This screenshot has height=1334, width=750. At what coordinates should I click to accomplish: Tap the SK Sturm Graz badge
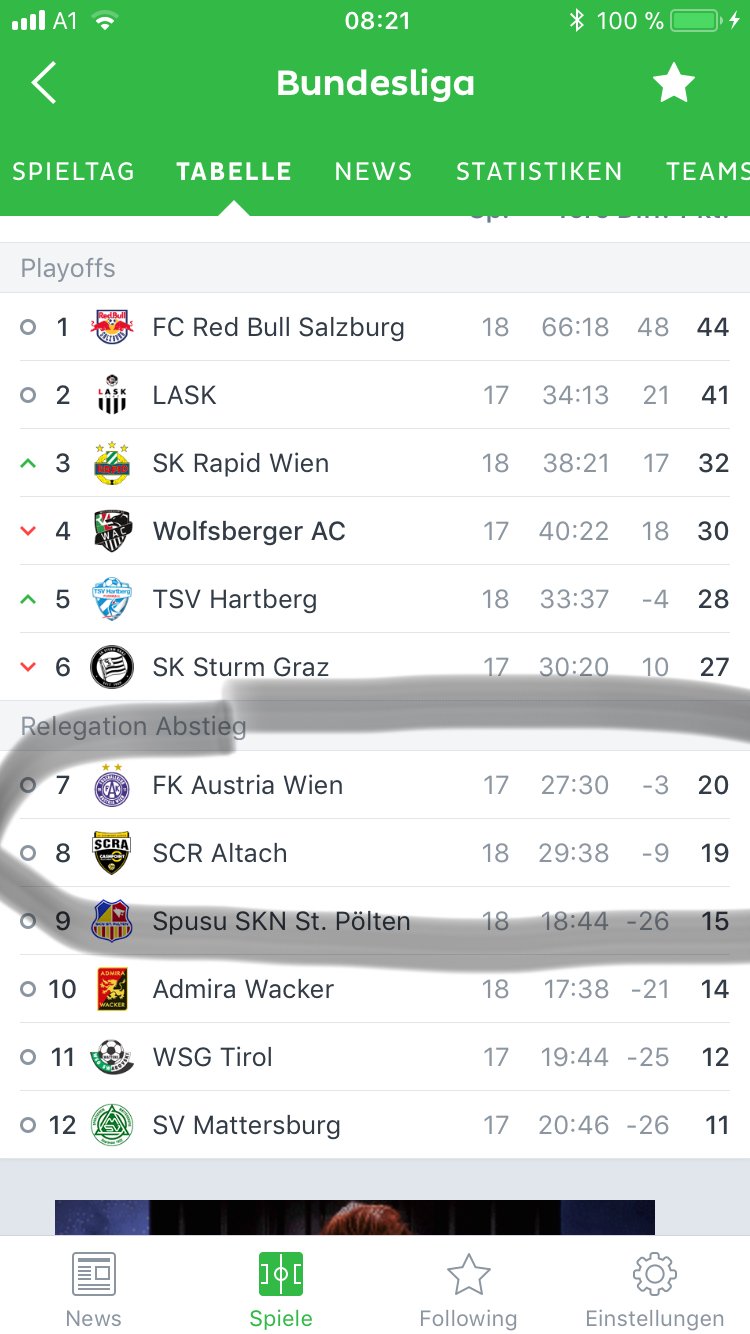click(112, 667)
